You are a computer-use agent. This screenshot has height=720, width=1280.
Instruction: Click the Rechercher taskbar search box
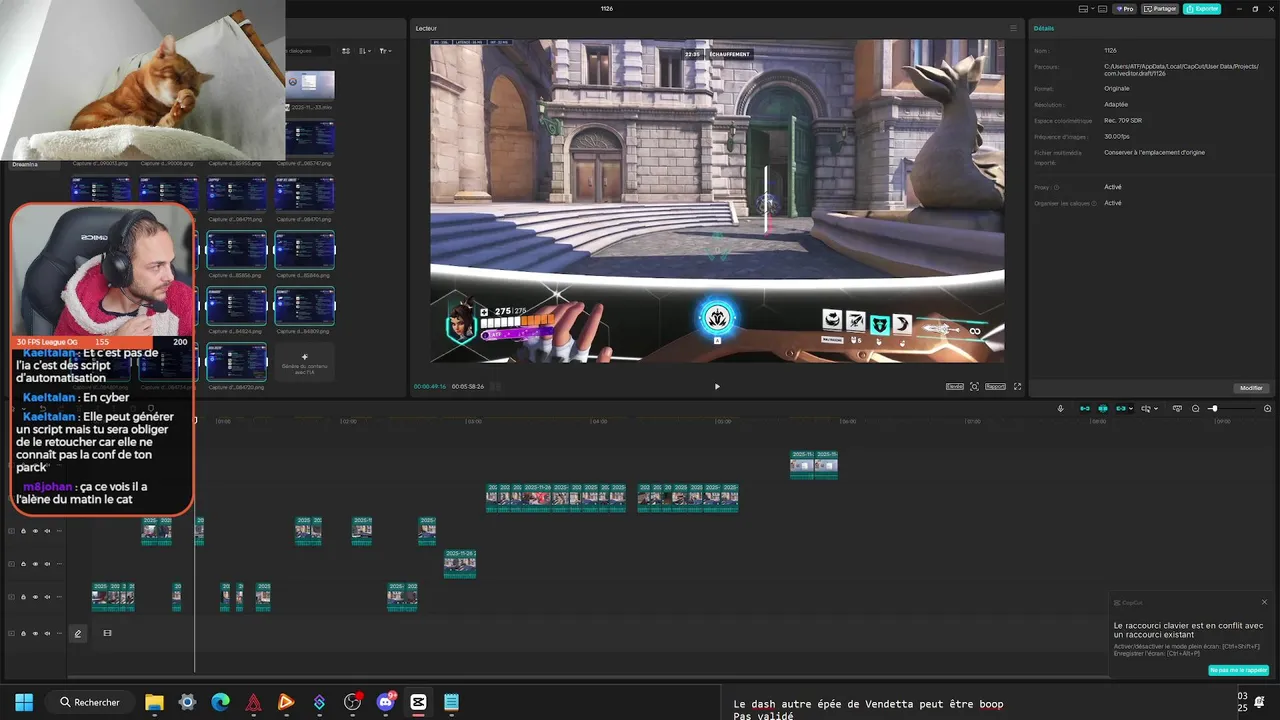pyautogui.click(x=91, y=702)
